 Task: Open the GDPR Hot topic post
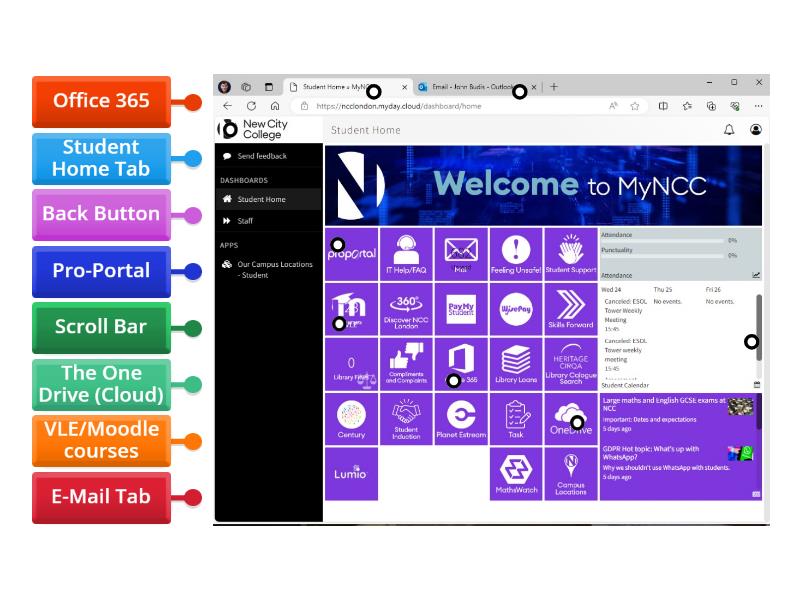click(x=660, y=459)
